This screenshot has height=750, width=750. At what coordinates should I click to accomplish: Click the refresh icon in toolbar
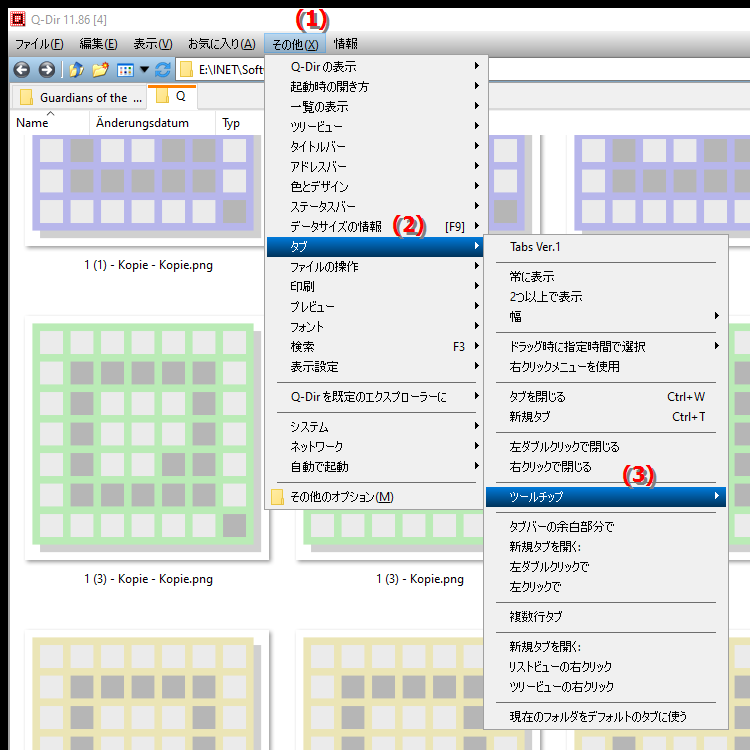[163, 70]
